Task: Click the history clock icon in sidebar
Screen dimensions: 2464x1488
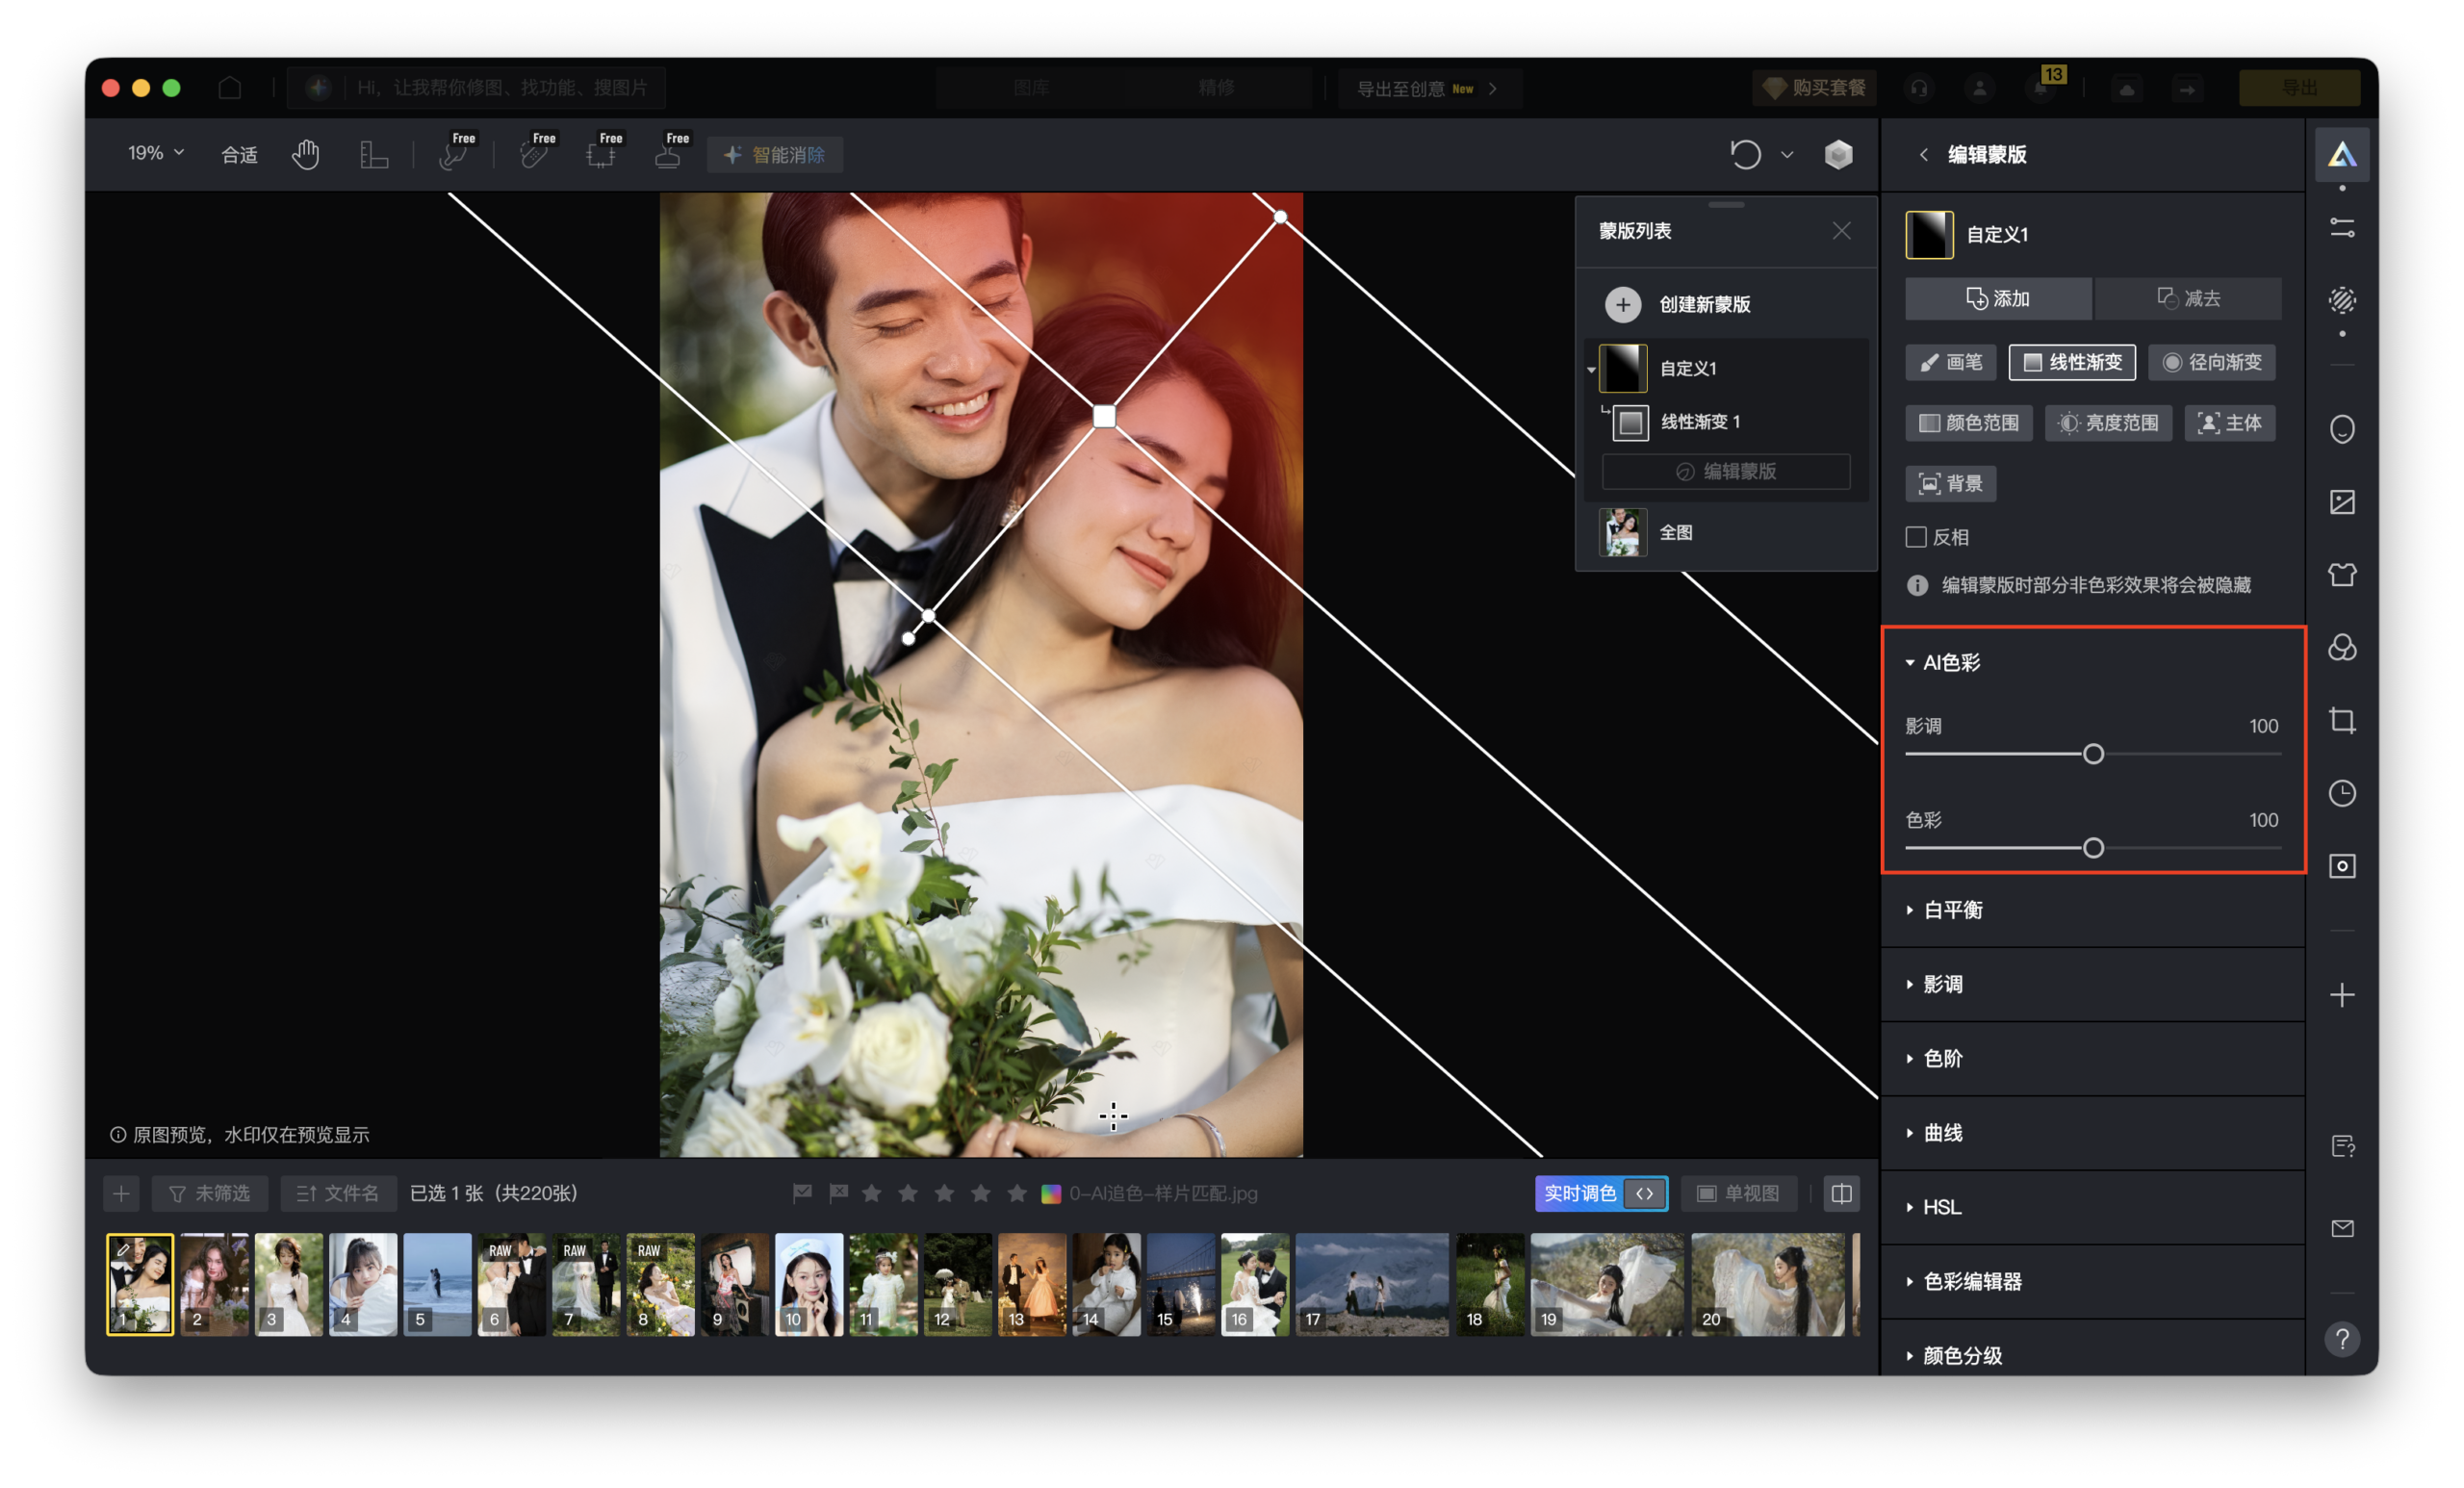Action: click(2341, 793)
